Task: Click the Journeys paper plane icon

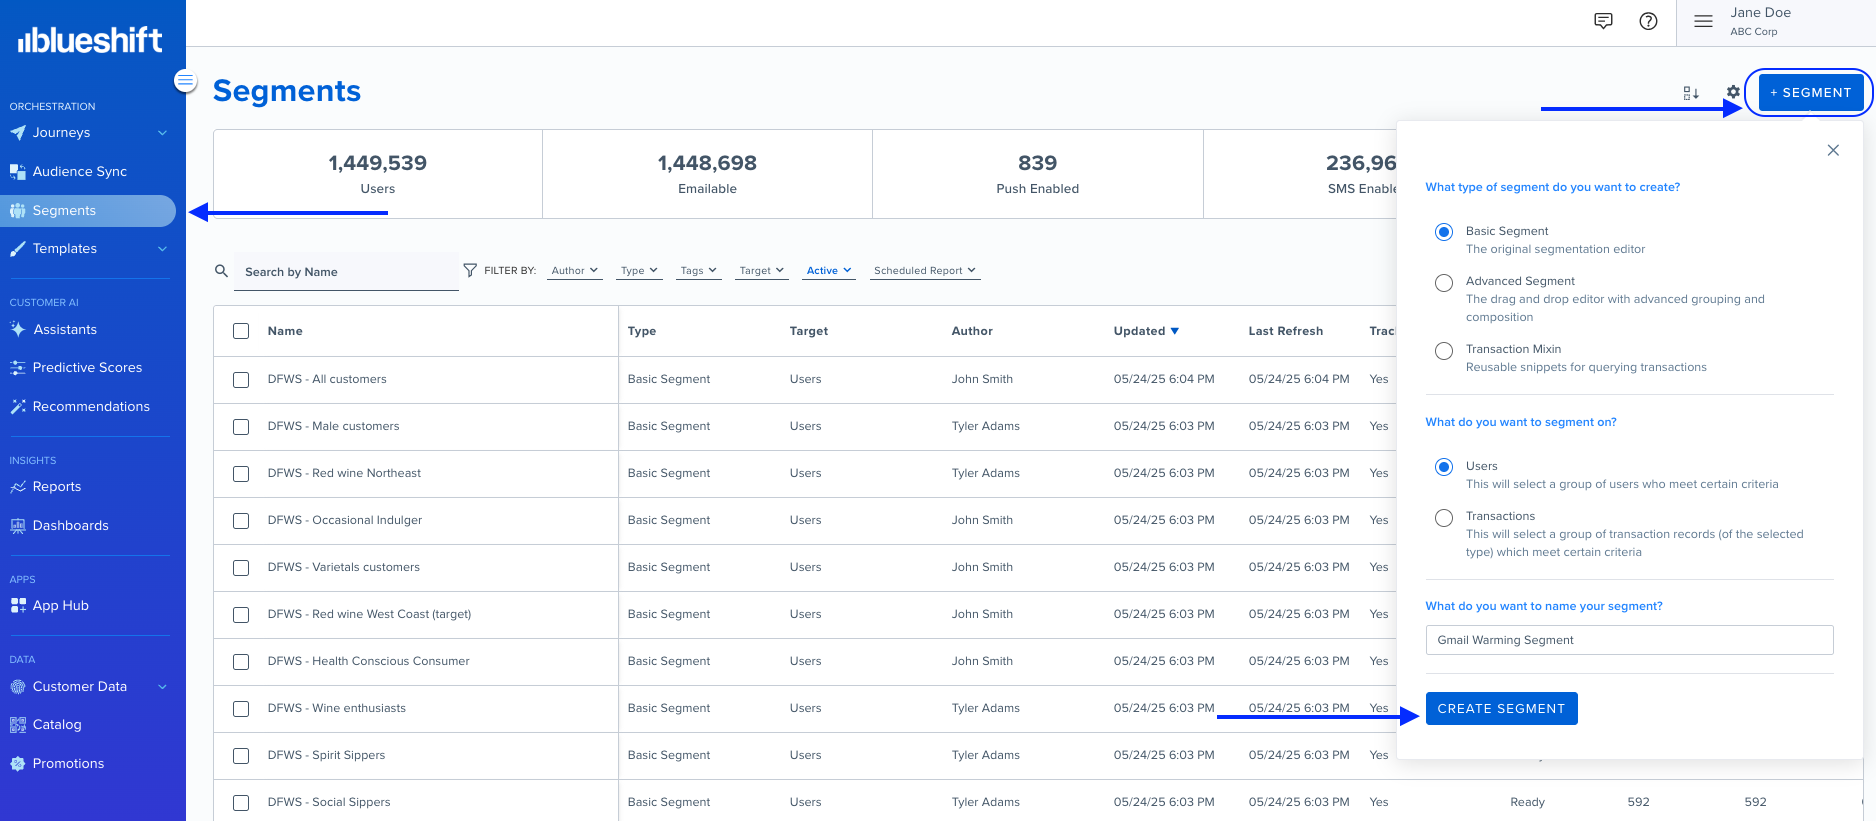Action: [x=17, y=133]
